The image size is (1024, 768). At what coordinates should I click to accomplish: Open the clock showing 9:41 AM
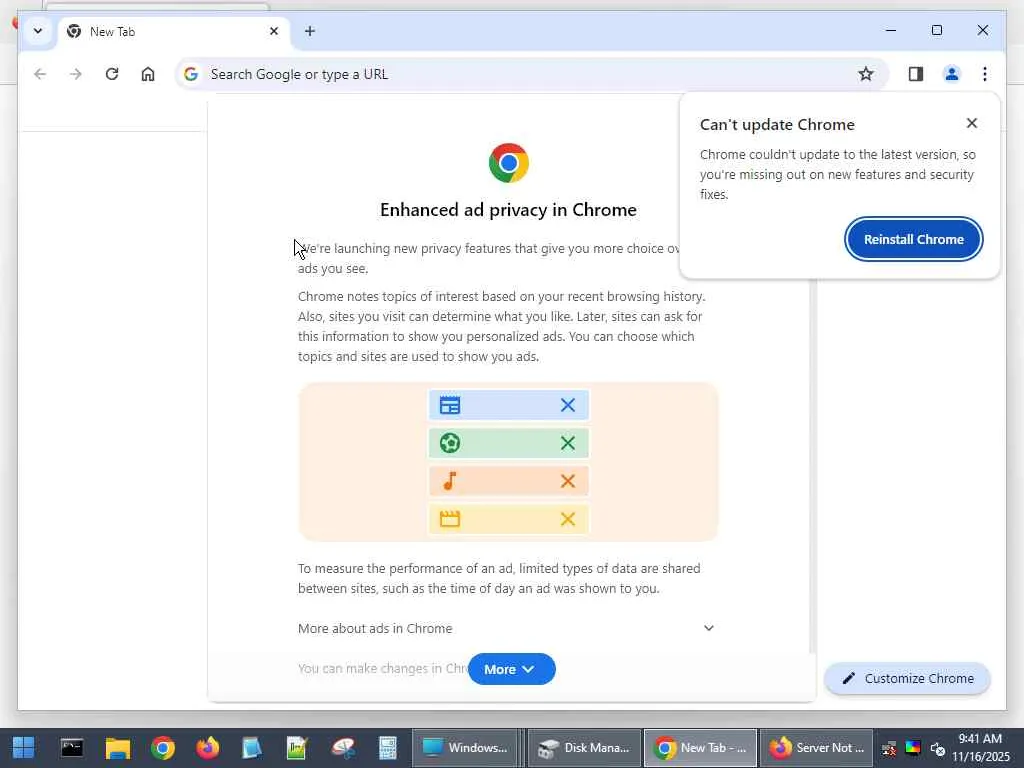coord(980,748)
